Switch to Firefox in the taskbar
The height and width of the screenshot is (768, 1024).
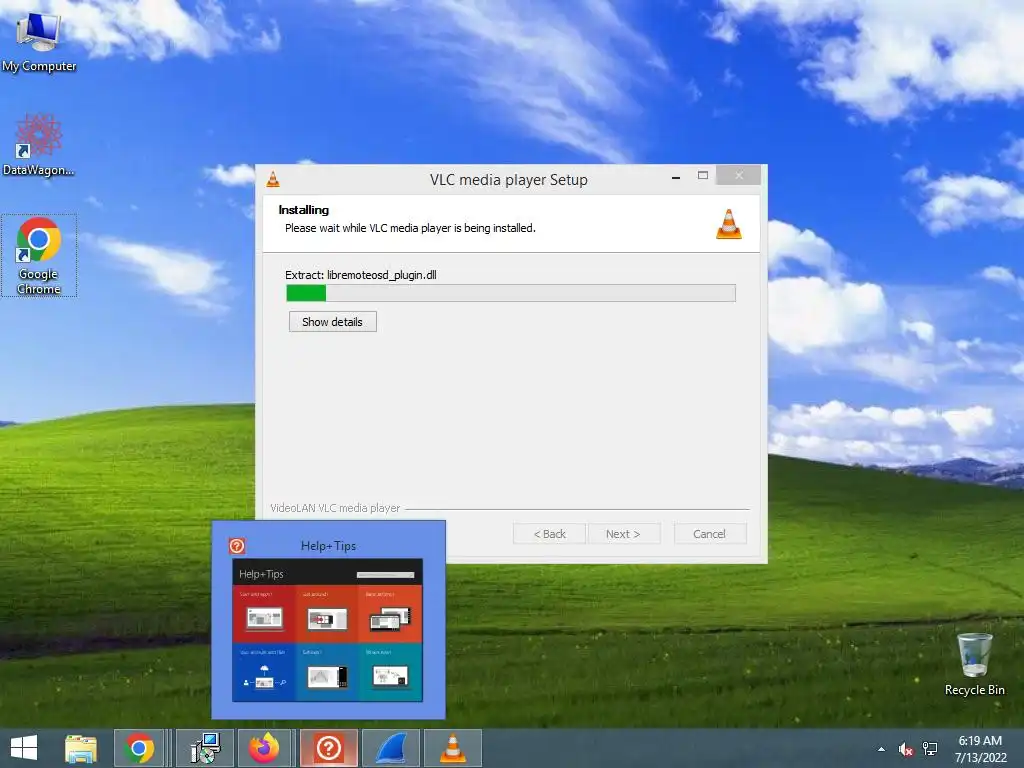[x=264, y=748]
